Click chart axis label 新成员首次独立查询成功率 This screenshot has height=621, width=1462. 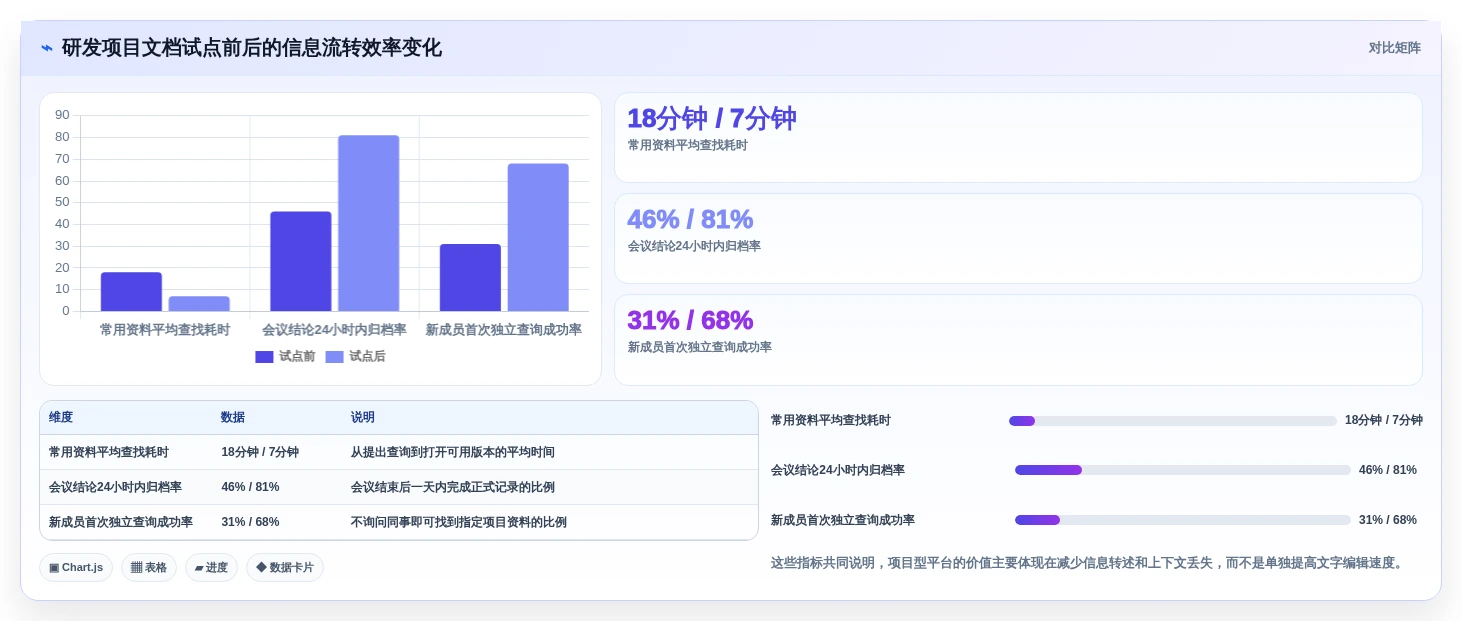(x=504, y=330)
